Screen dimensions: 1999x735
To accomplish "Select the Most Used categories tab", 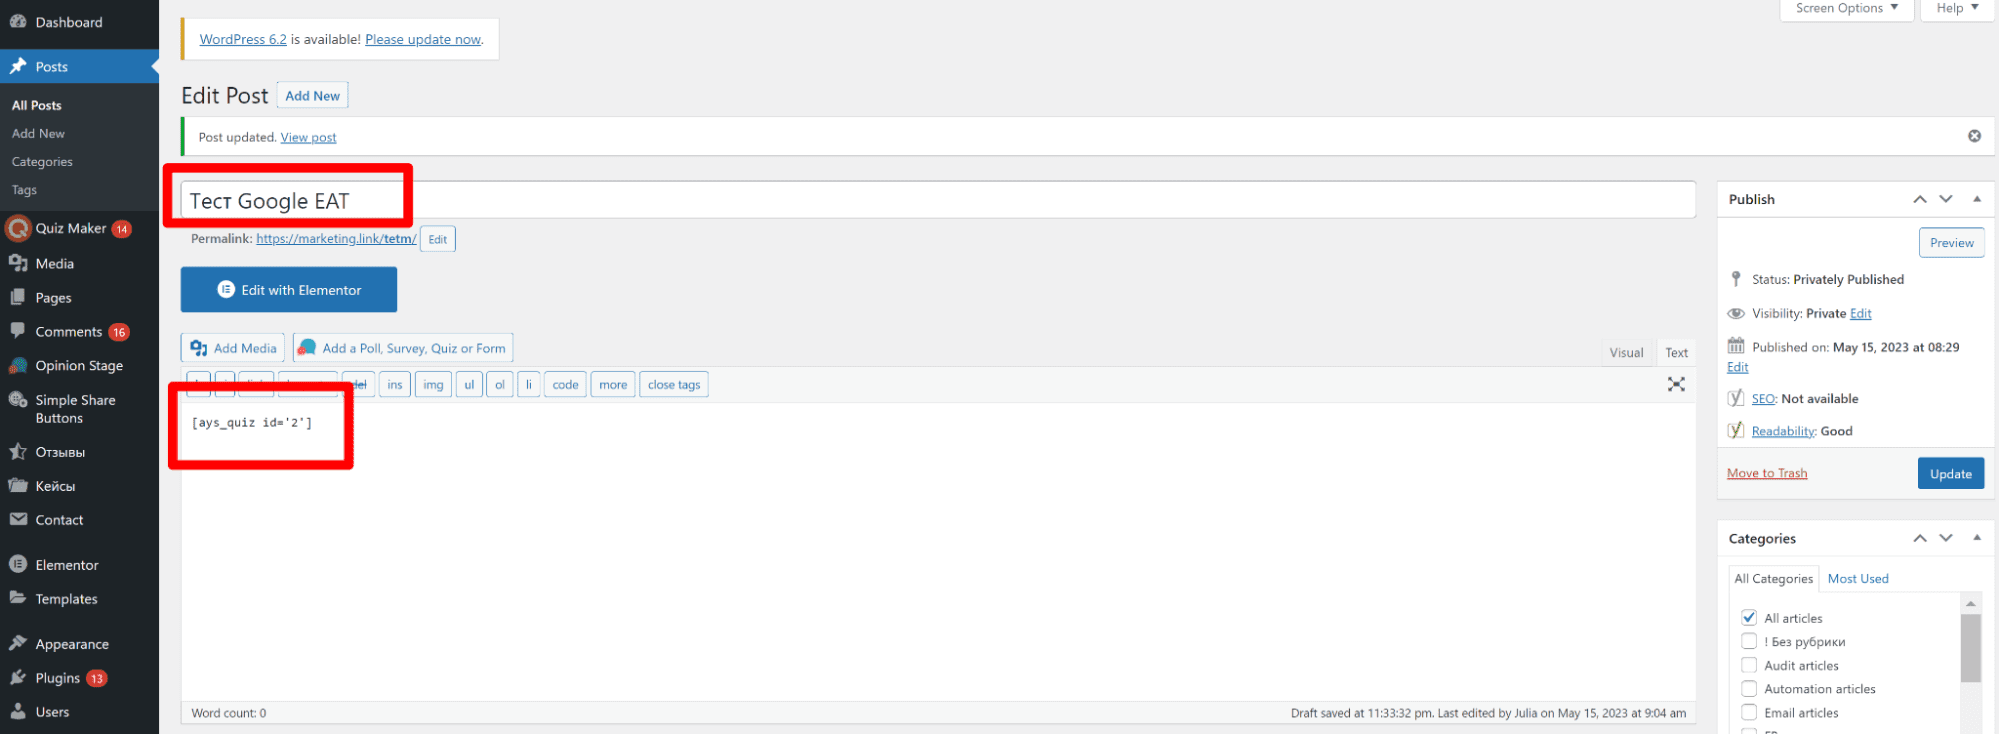I will point(1857,579).
